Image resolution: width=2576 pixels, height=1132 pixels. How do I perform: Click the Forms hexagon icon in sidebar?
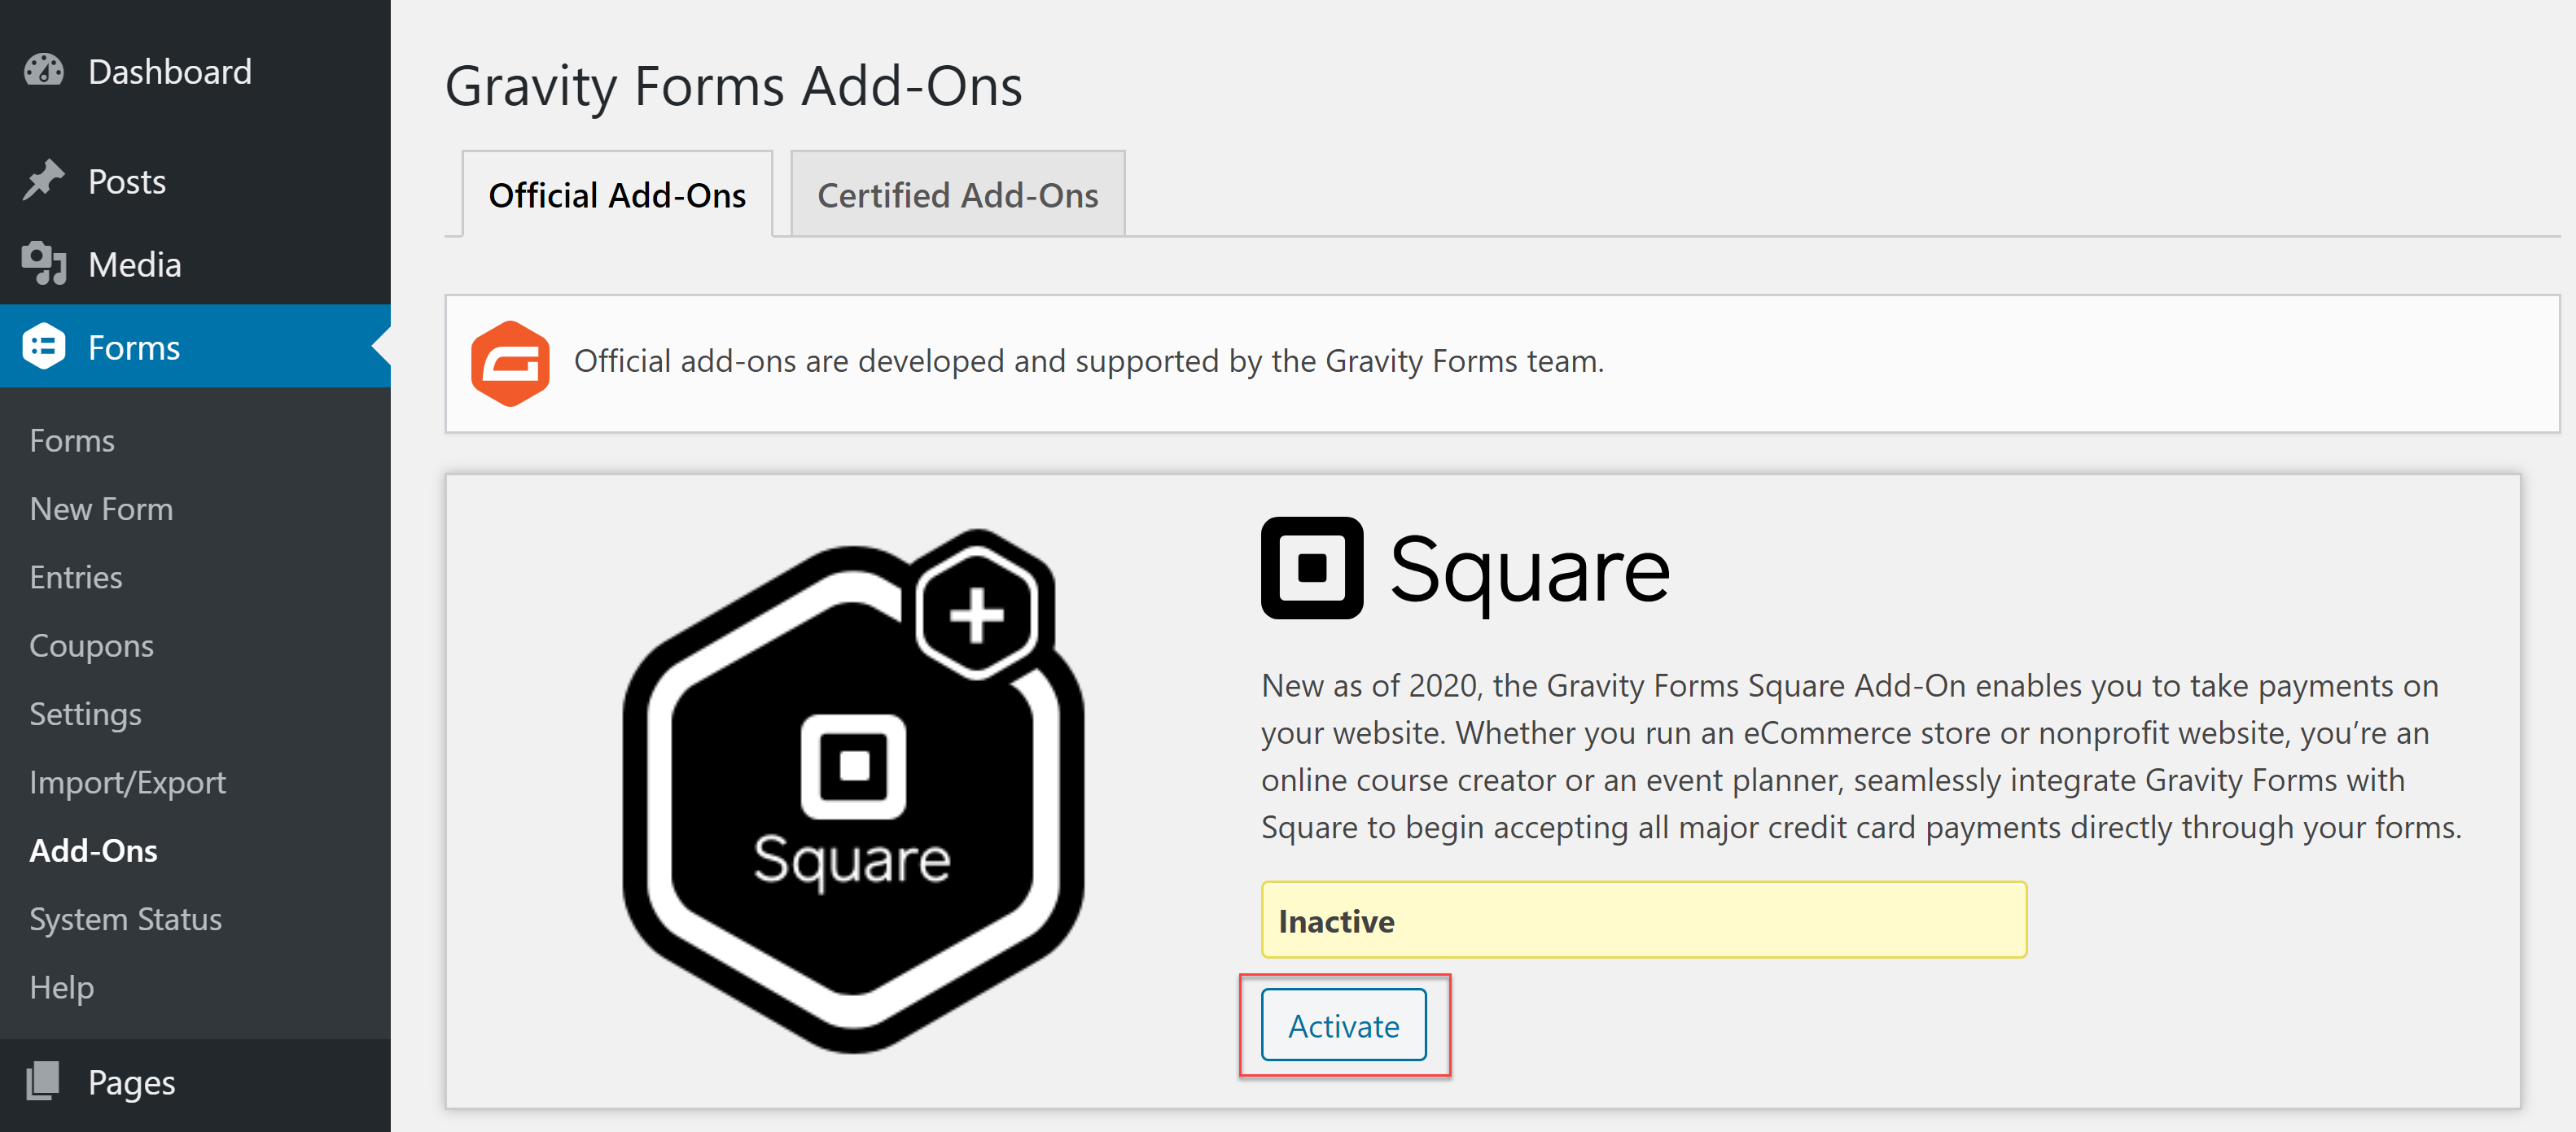(x=44, y=347)
